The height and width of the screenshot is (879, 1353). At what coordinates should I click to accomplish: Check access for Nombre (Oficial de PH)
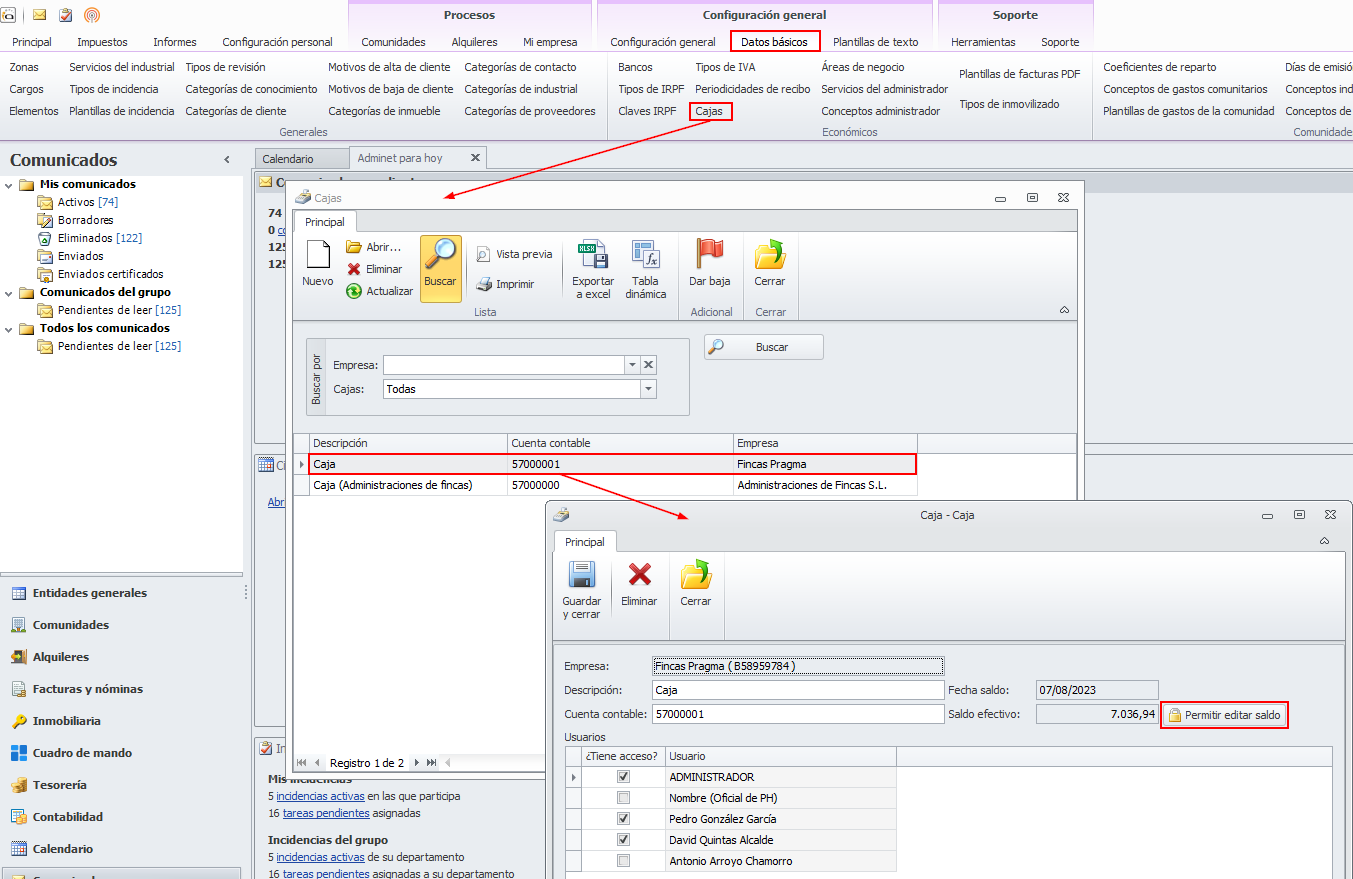624,798
